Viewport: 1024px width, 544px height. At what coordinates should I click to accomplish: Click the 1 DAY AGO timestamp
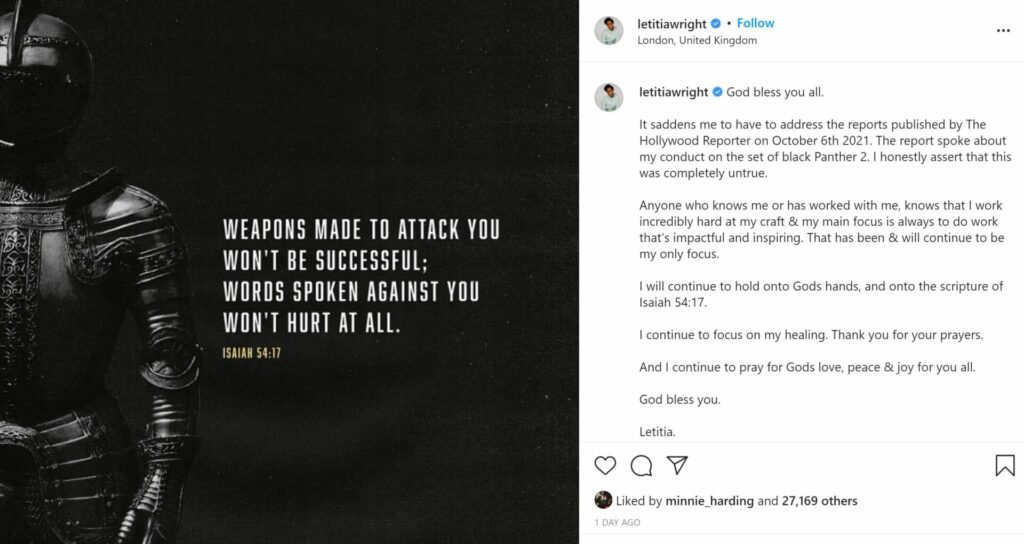pos(617,522)
